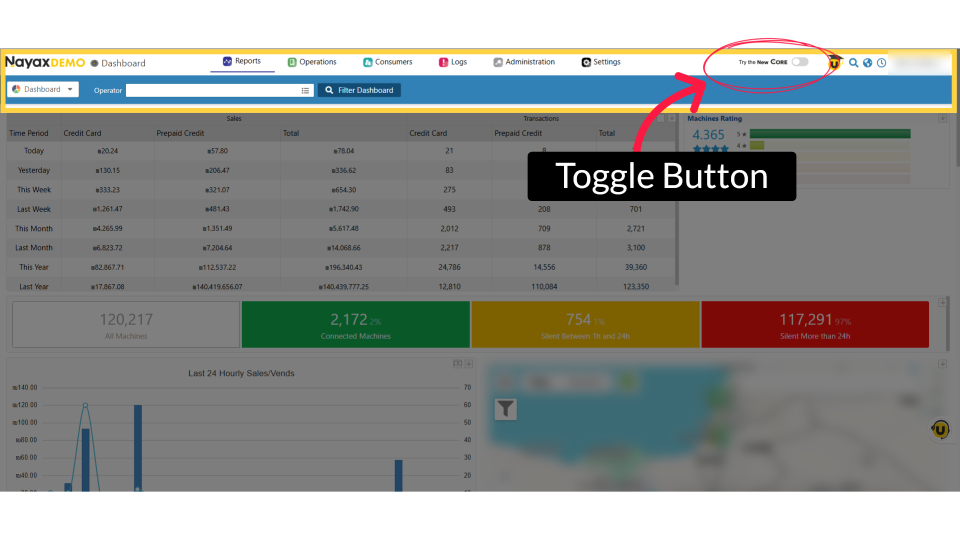960x540 pixels.
Task: Click the search magnifier icon in header
Action: pyautogui.click(x=853, y=63)
